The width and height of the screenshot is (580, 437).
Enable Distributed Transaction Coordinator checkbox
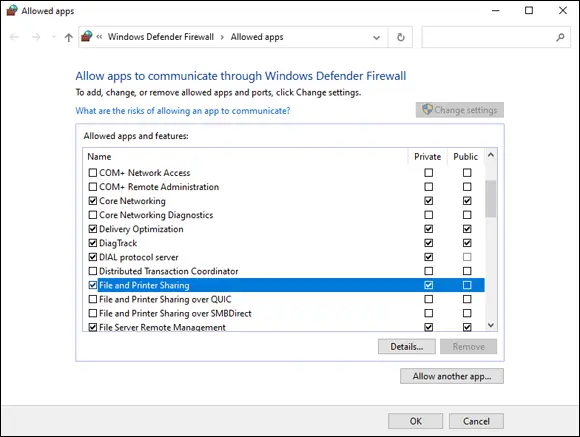click(x=93, y=271)
